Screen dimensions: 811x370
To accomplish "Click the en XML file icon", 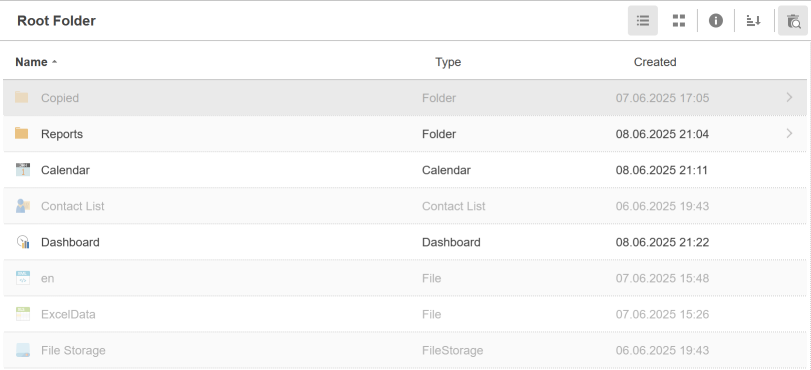I will [x=23, y=278].
